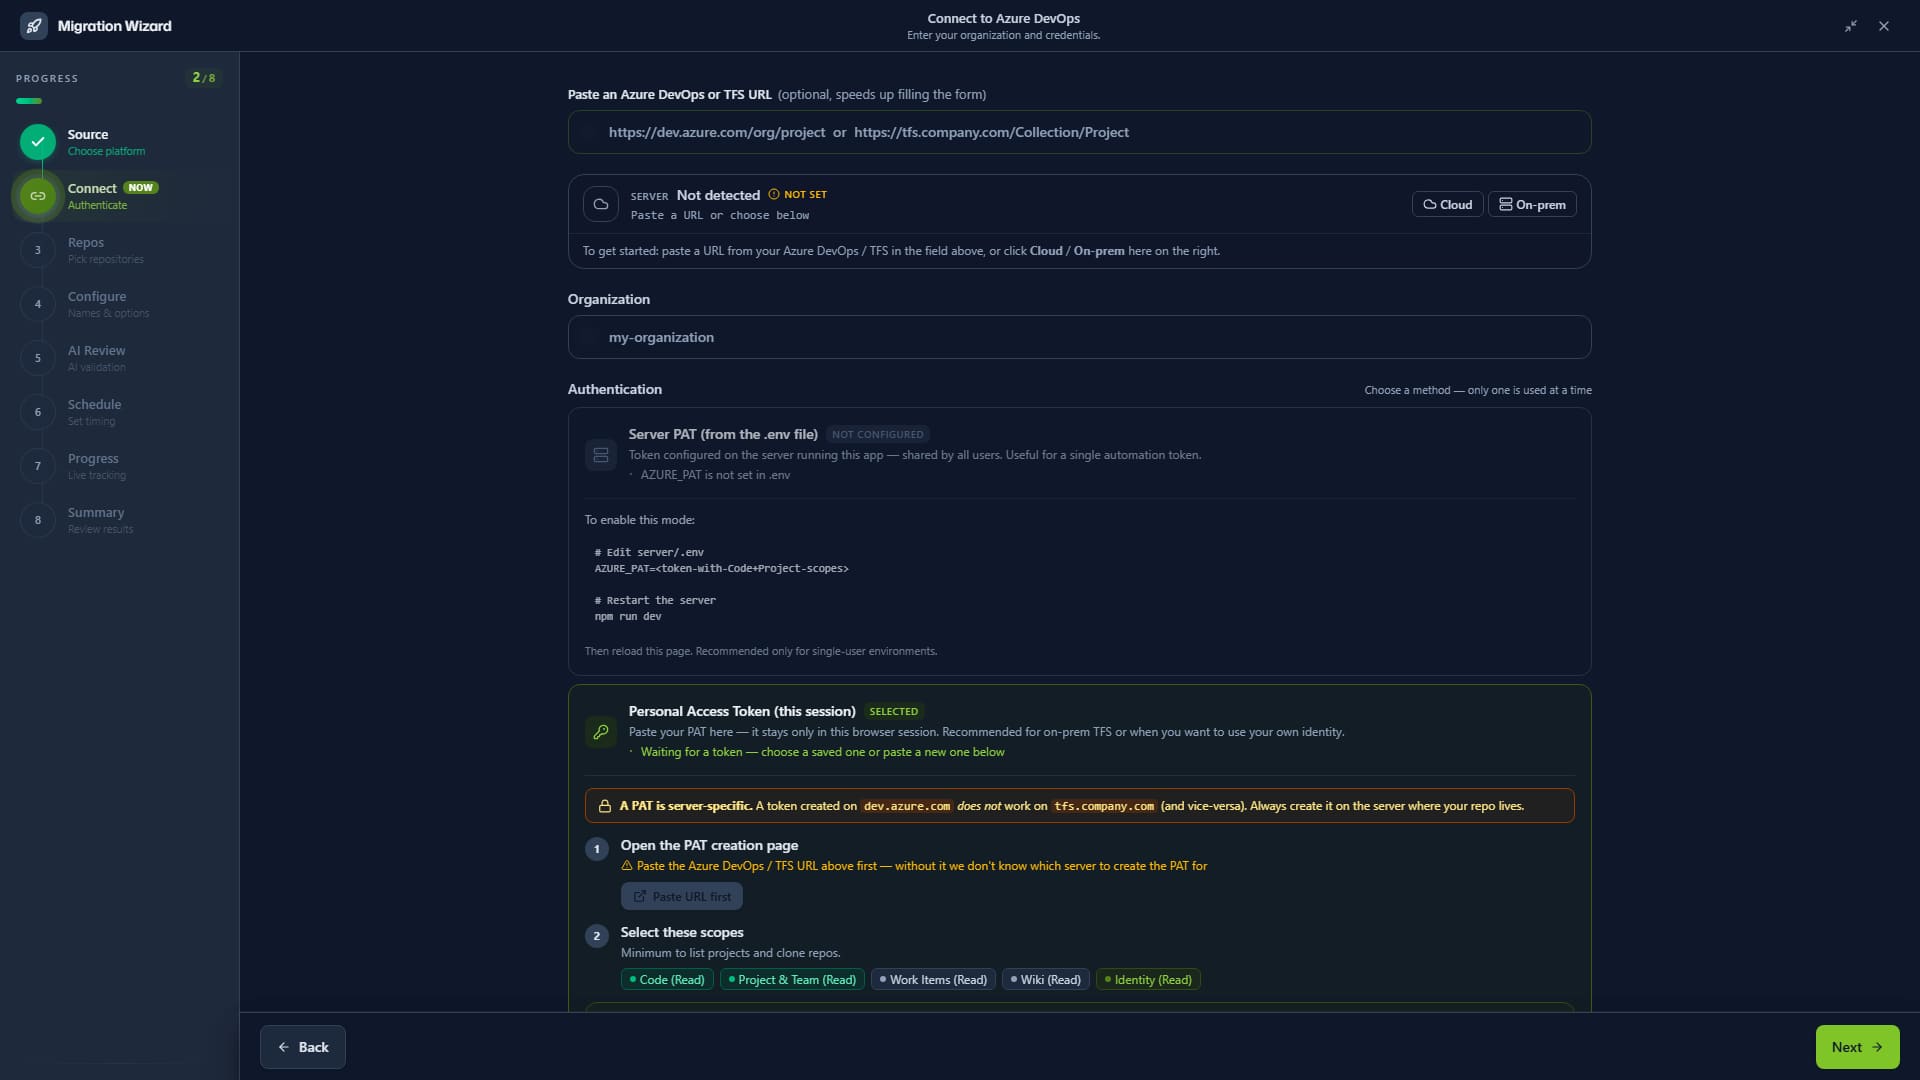Select step 6 Schedule circle

point(38,412)
